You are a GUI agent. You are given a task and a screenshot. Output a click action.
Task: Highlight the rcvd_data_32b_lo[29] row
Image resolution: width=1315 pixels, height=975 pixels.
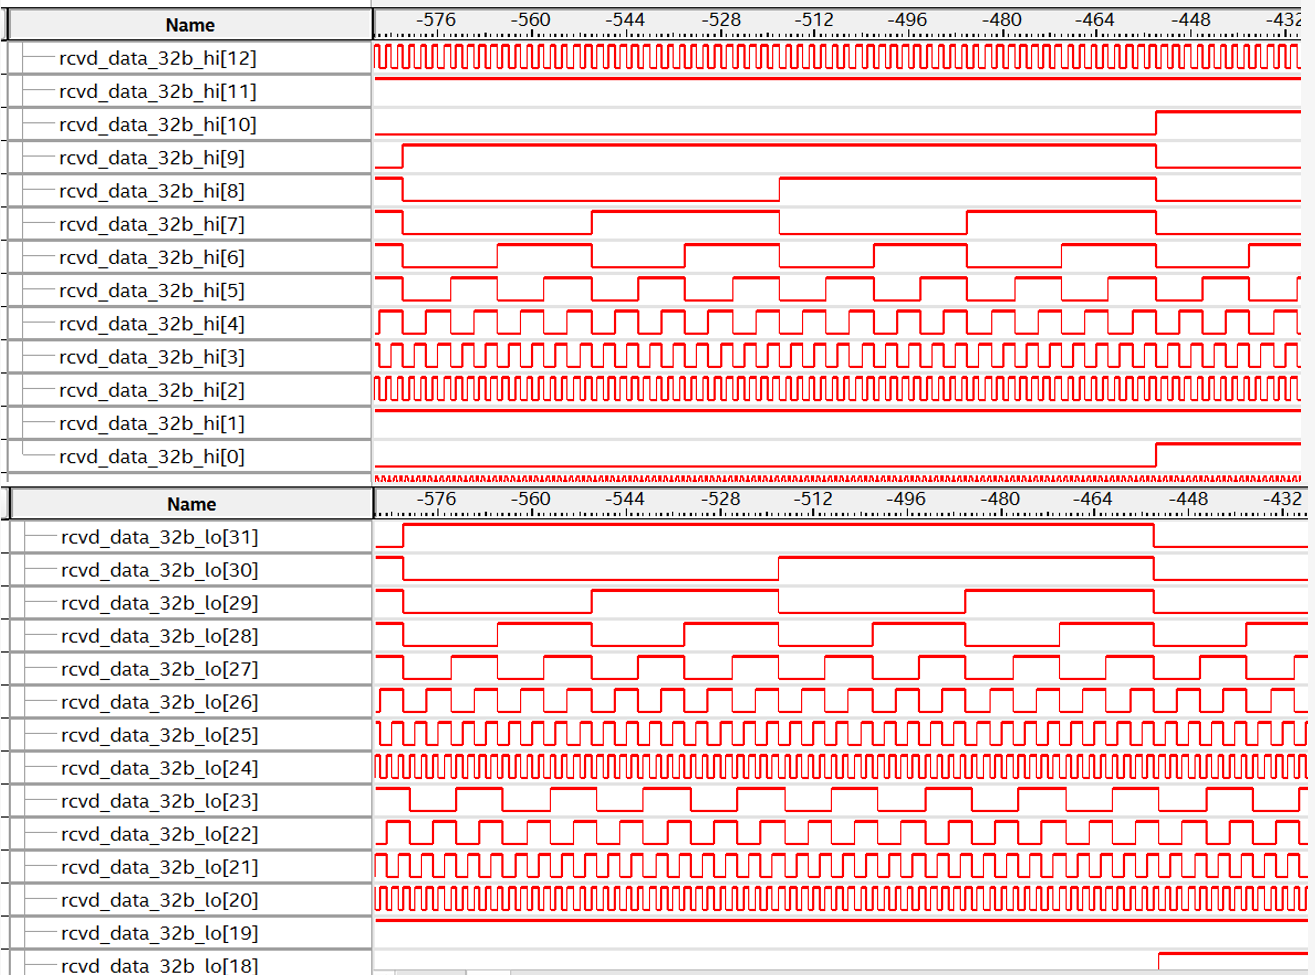(159, 603)
